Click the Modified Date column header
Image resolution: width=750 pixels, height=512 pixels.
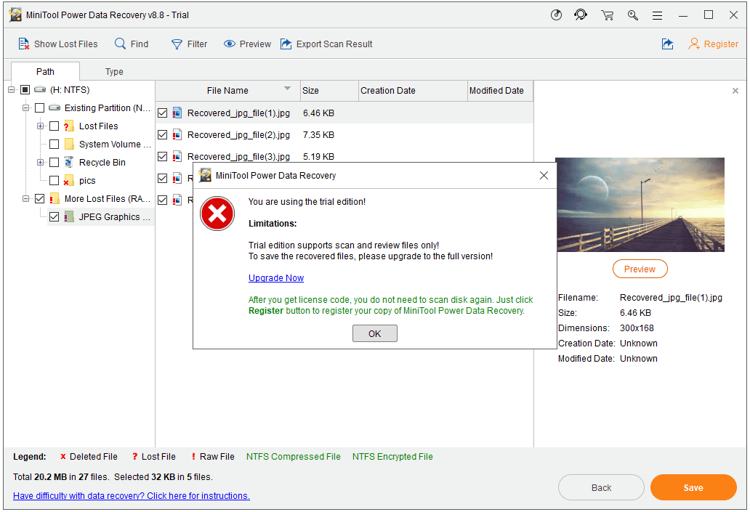point(500,90)
